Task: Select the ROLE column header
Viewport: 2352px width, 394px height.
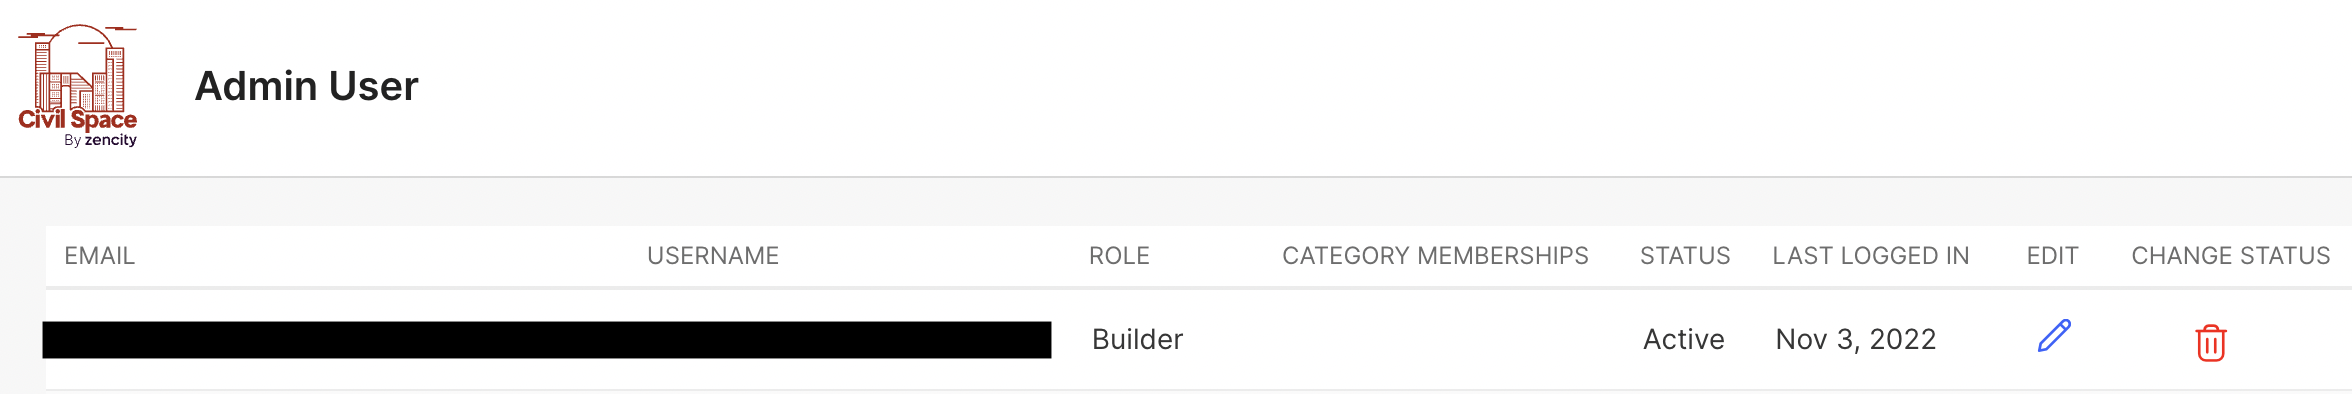Action: (1119, 256)
